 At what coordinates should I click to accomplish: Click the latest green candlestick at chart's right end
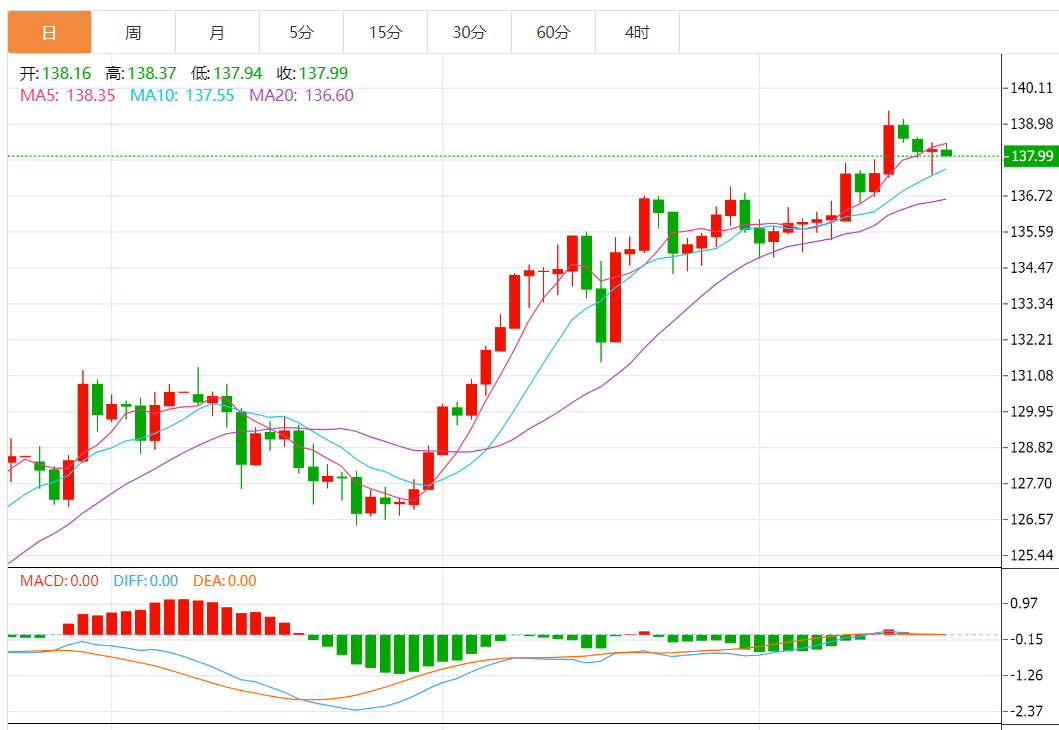point(946,152)
